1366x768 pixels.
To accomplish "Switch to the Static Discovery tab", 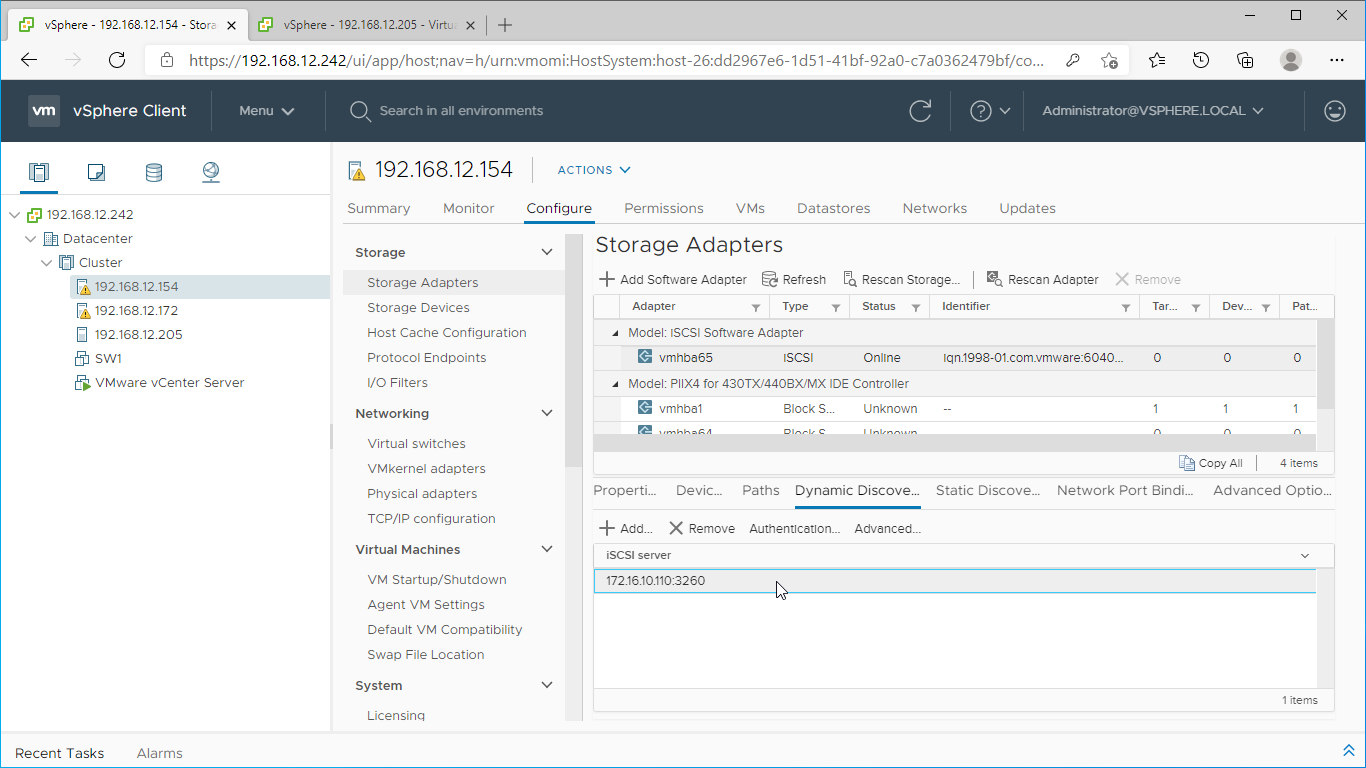I will (988, 491).
